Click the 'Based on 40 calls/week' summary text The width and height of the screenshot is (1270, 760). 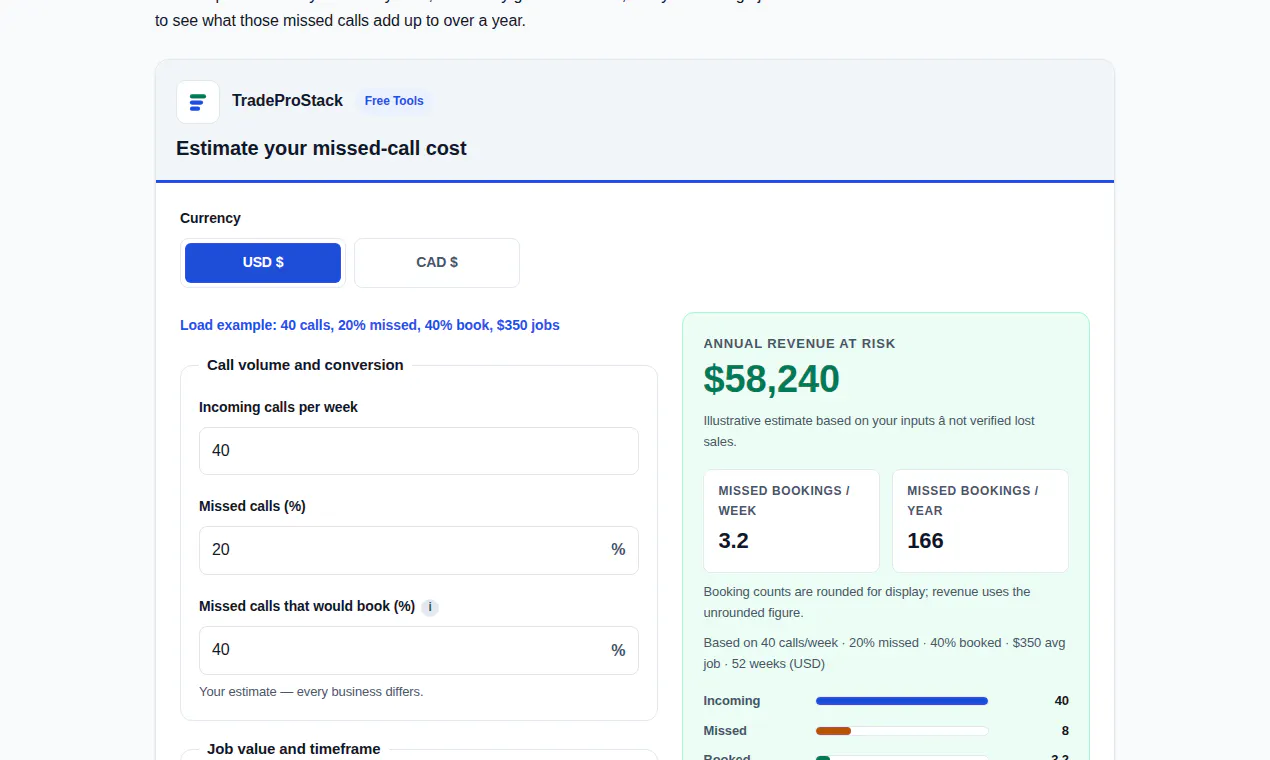(x=884, y=653)
